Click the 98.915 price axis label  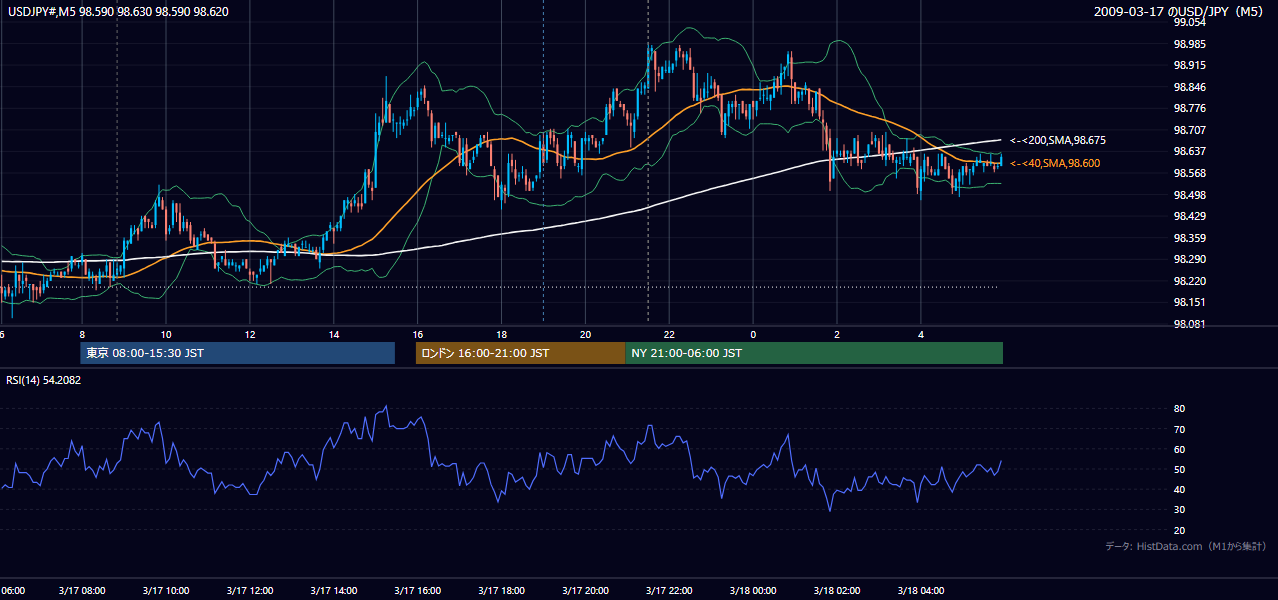(x=1188, y=66)
